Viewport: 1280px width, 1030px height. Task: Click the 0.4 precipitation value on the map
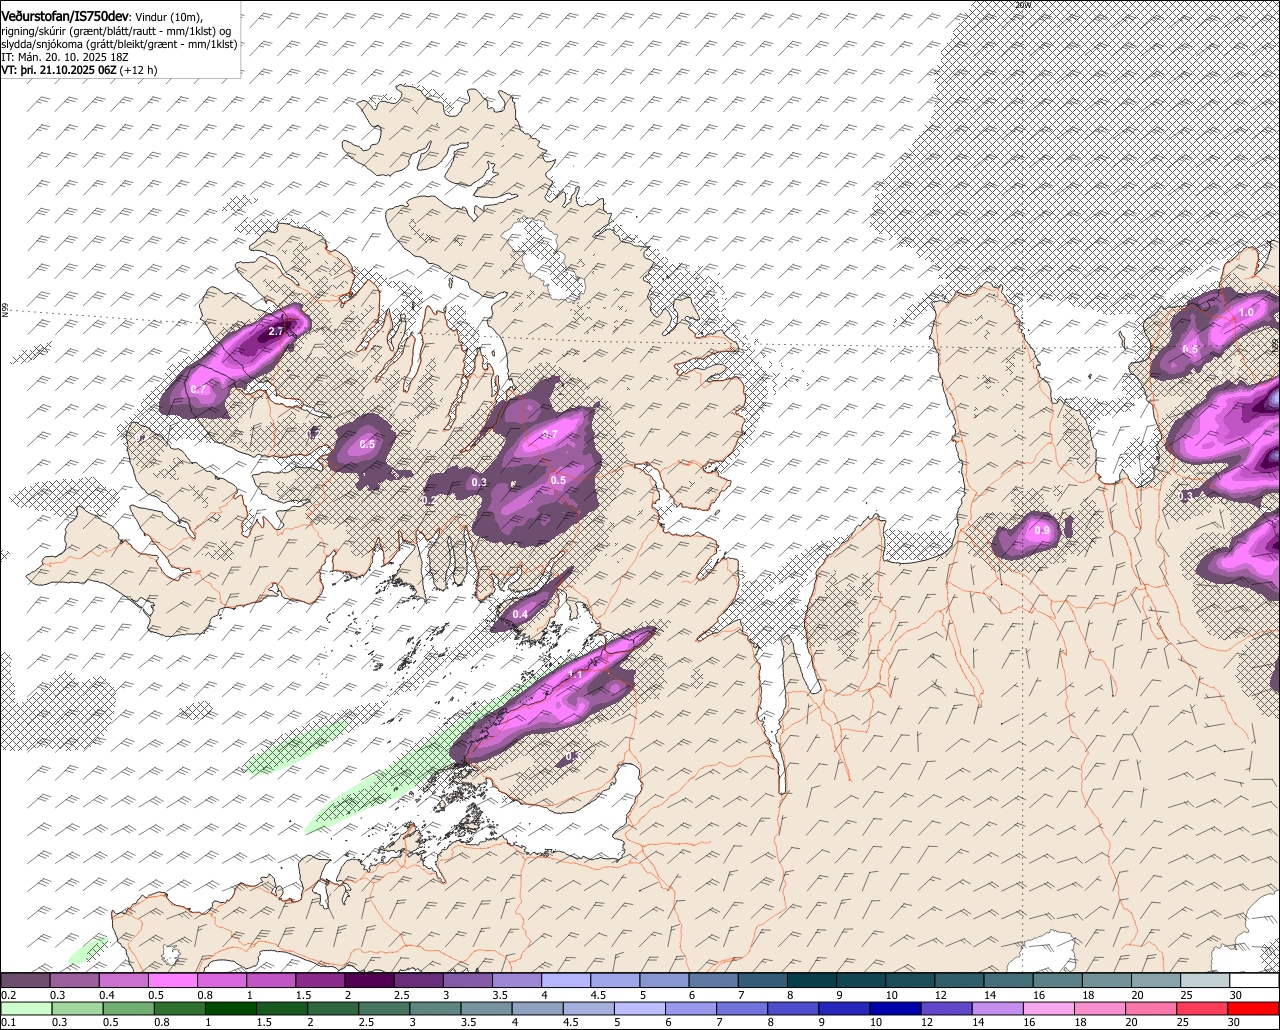pos(520,614)
